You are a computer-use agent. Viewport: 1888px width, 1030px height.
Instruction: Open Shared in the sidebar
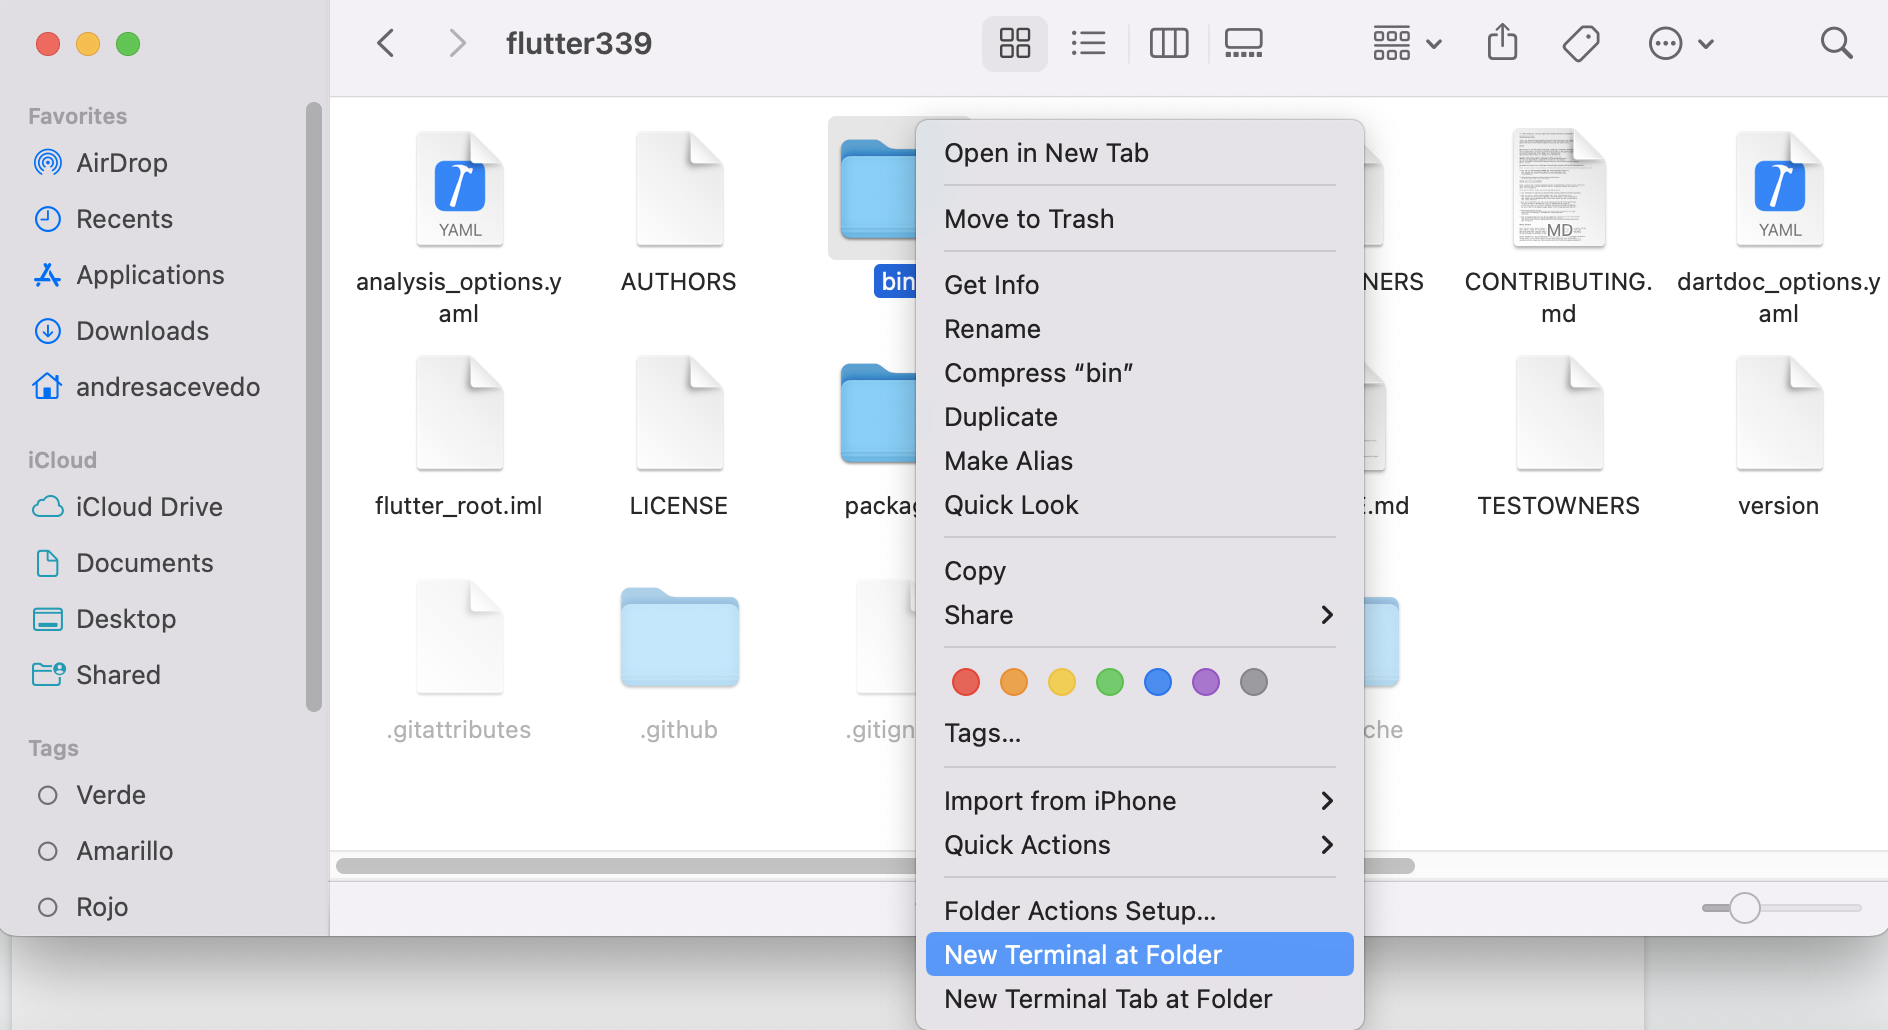[x=118, y=675]
